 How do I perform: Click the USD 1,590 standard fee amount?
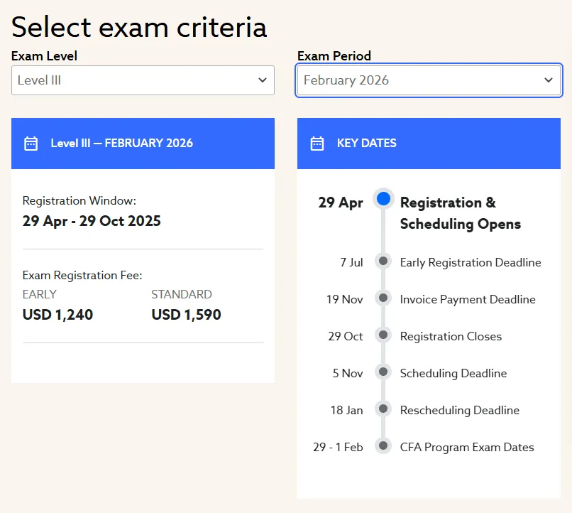click(186, 315)
